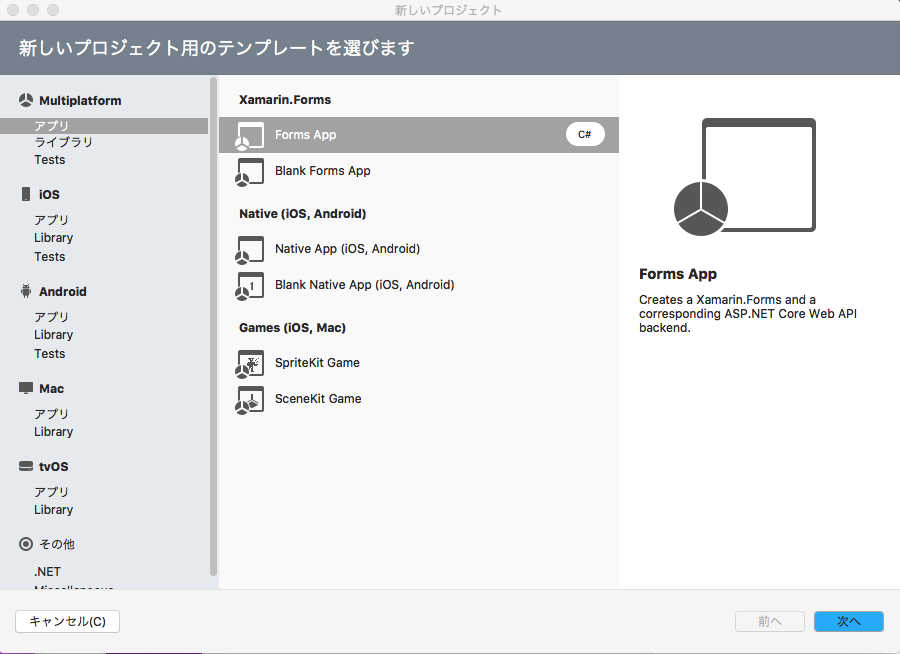Click the template description paragraph
The width and height of the screenshot is (900, 654).
(748, 314)
